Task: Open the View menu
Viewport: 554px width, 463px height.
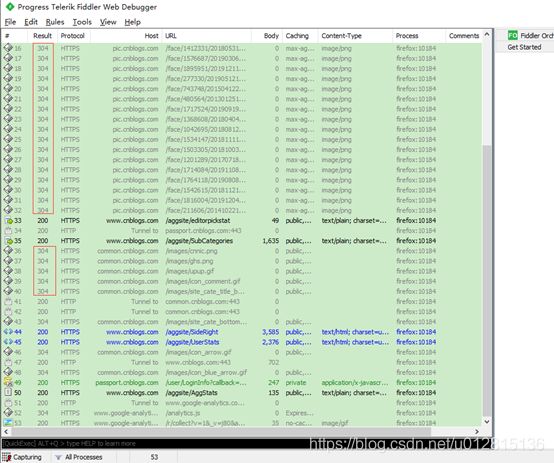Action: pos(108,22)
